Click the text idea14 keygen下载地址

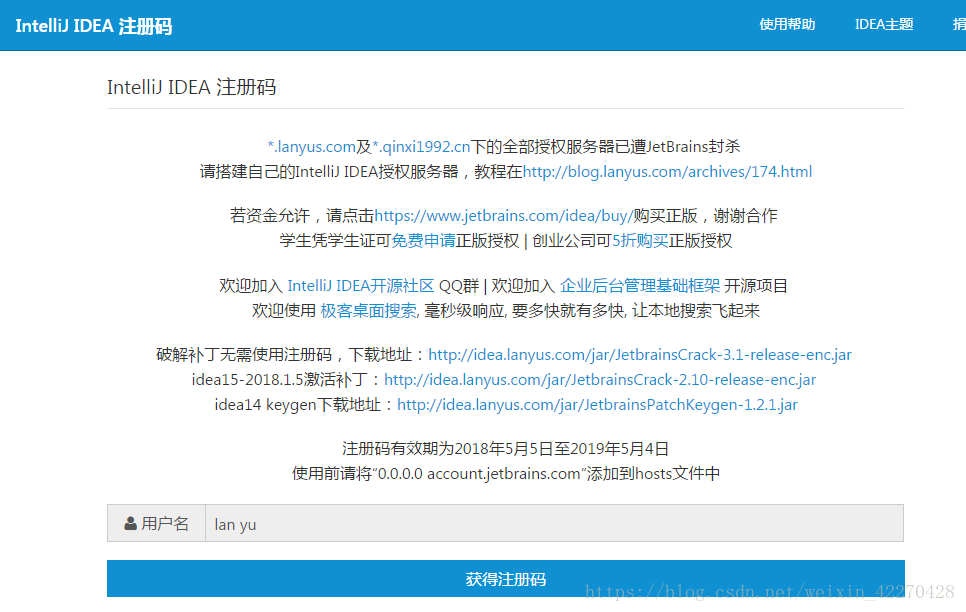(x=298, y=405)
